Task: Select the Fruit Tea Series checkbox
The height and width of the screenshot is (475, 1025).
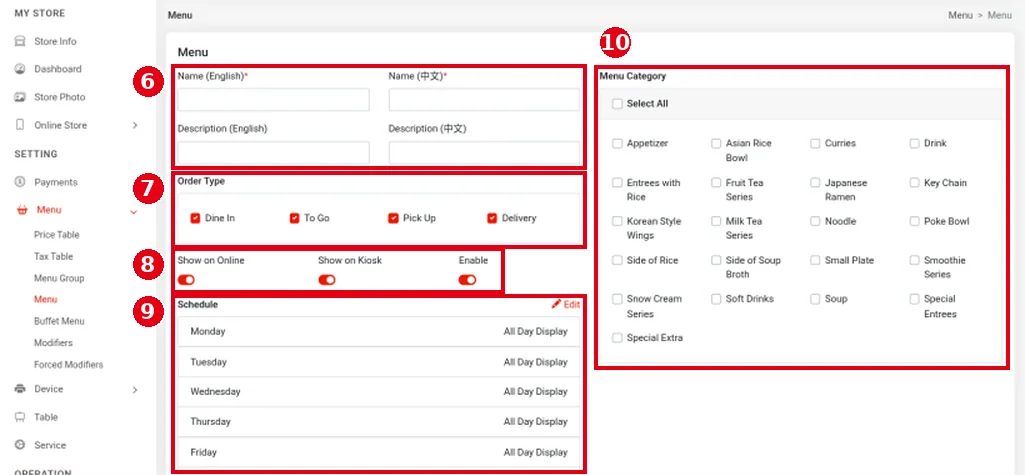Action: (716, 183)
